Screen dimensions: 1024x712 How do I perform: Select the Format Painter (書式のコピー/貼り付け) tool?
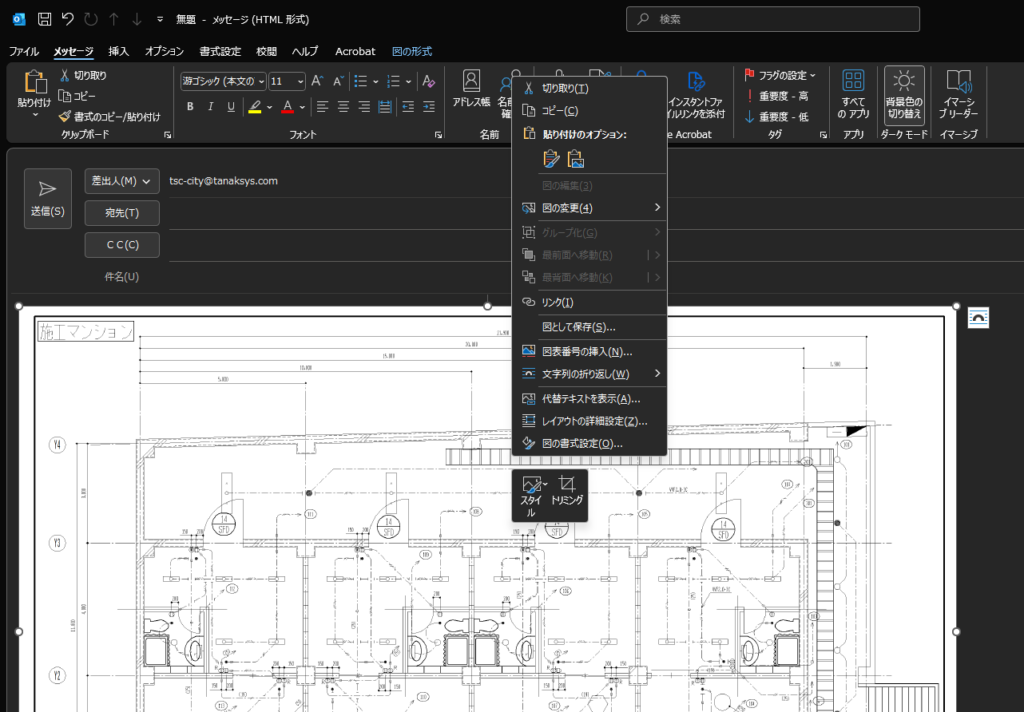(x=109, y=116)
